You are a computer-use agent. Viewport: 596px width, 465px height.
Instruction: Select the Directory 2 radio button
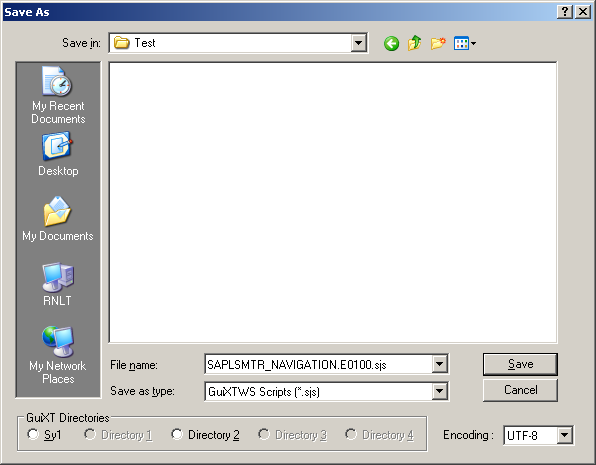(x=177, y=434)
